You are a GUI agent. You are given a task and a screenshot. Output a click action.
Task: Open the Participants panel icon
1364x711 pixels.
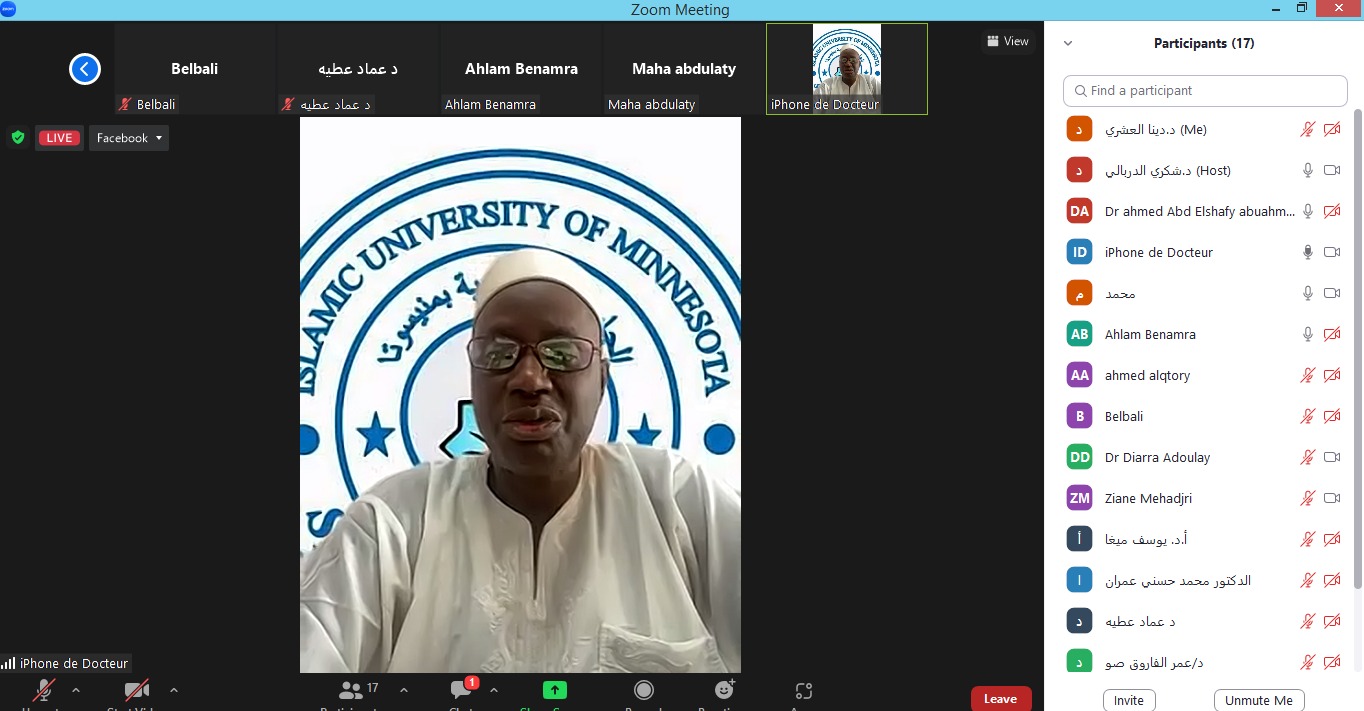[351, 690]
